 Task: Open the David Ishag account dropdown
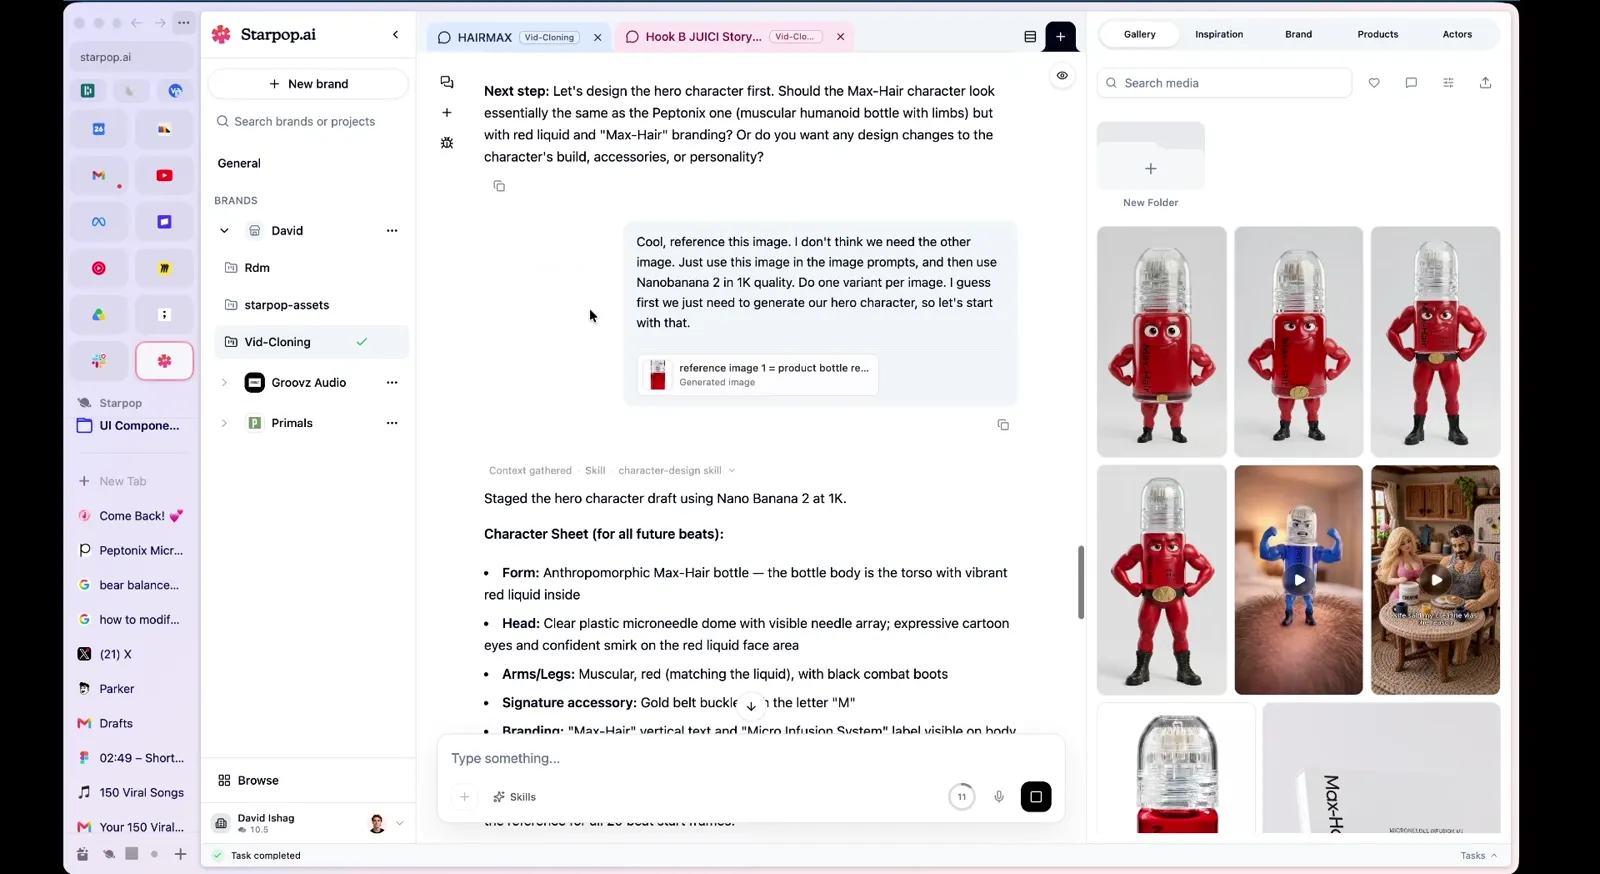(399, 823)
